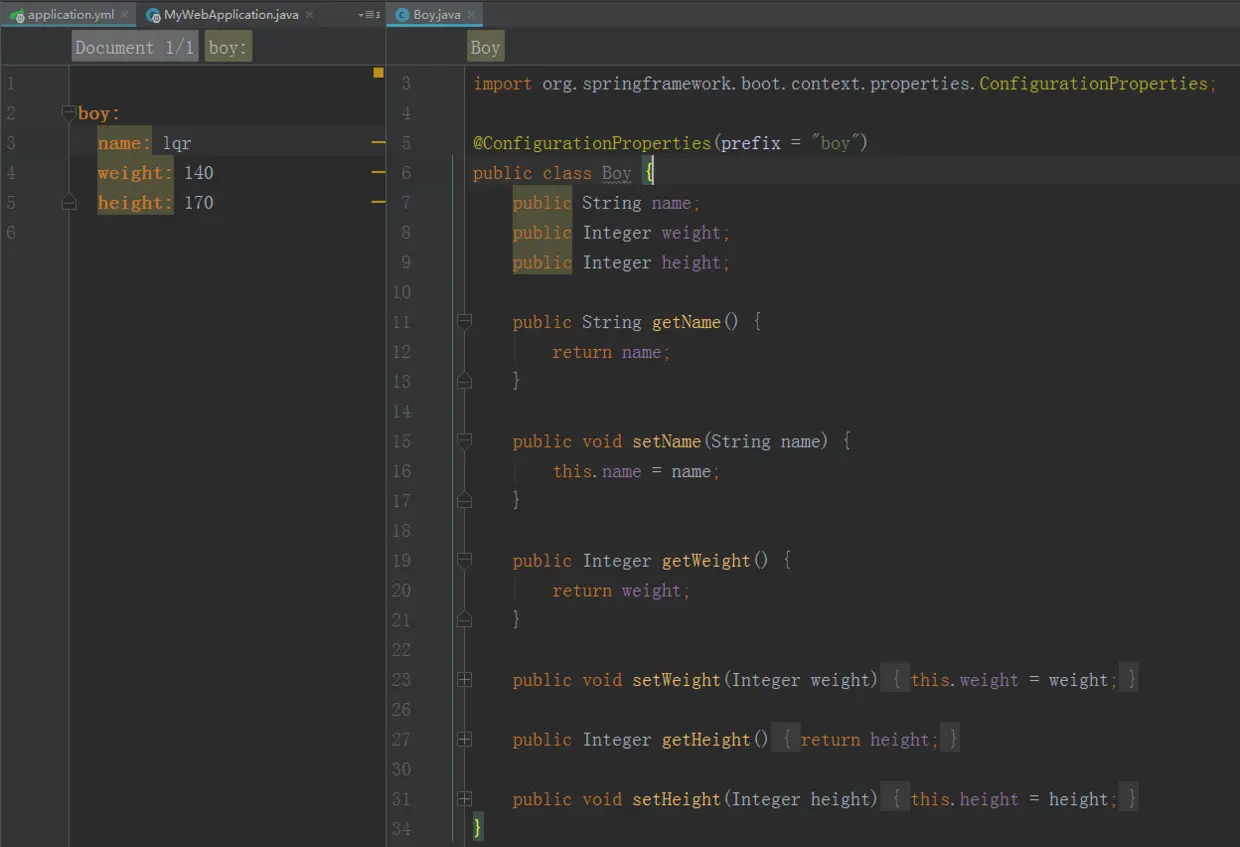Click the warning stripe mark beside weight line
1240x847 pixels.
tap(378, 172)
